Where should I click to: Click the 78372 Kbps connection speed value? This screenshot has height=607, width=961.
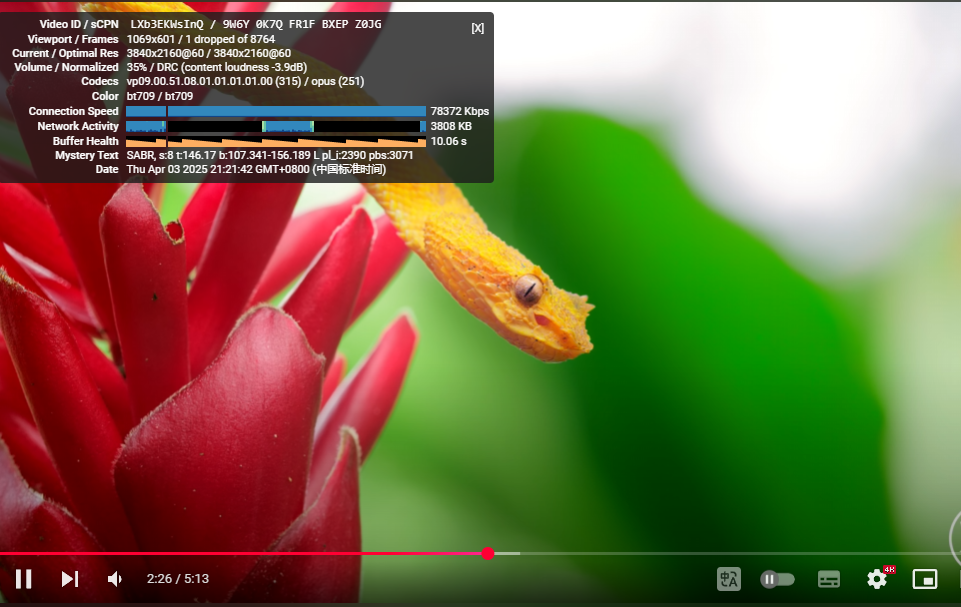460,111
